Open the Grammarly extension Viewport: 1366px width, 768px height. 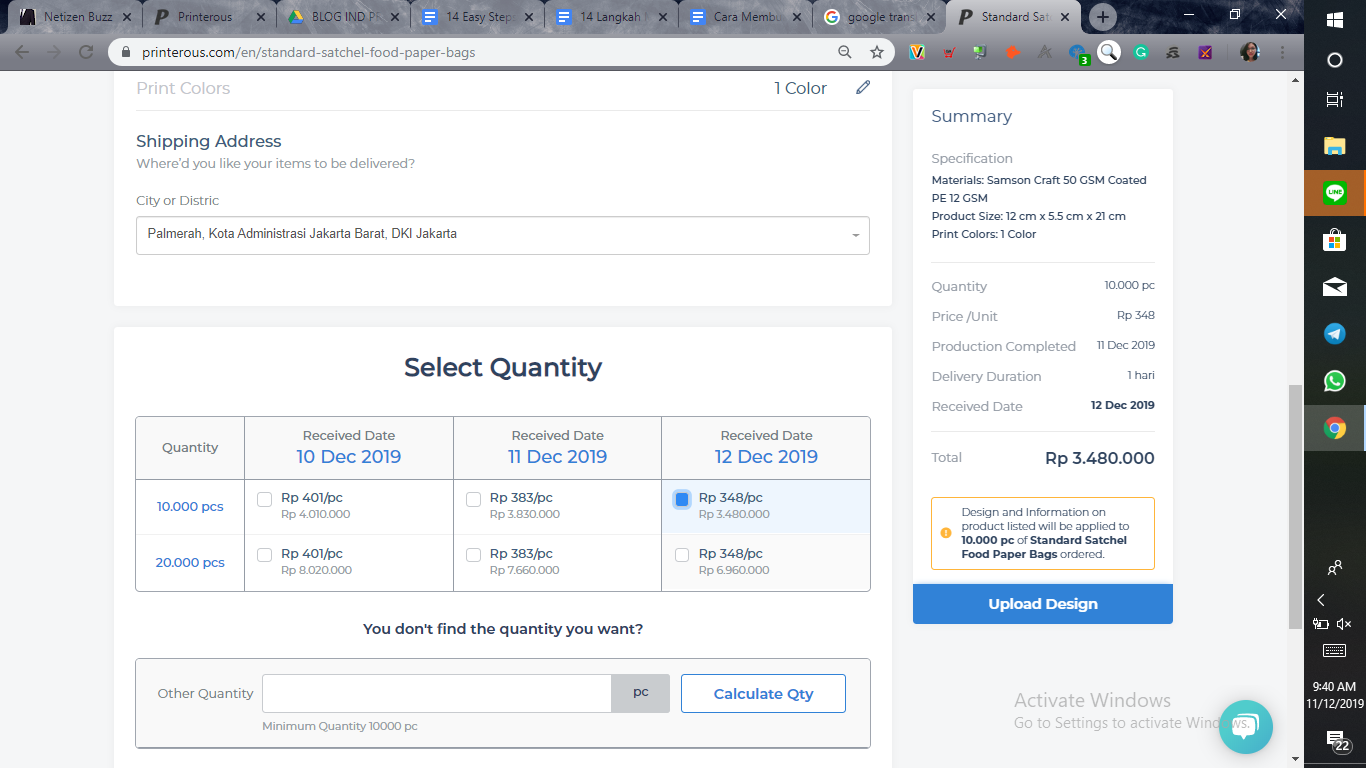1141,52
